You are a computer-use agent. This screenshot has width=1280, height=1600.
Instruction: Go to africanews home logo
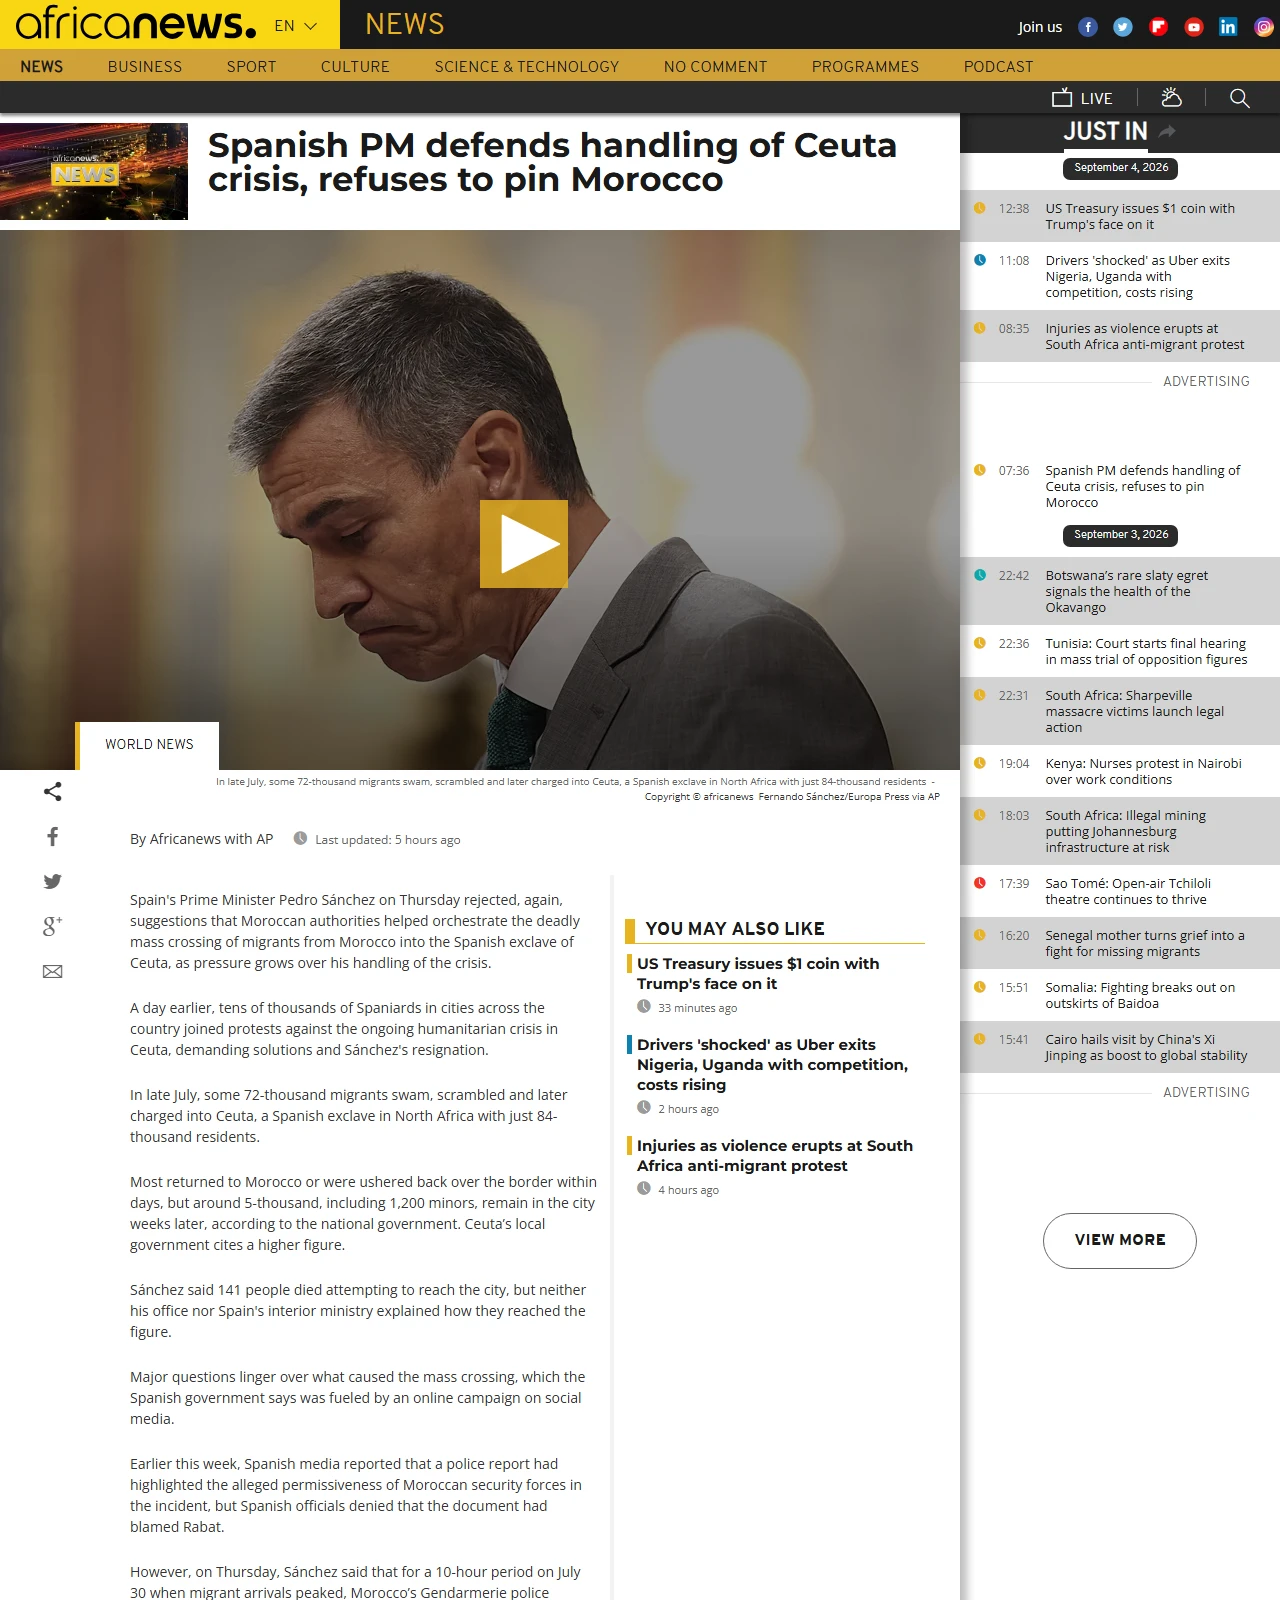[136, 23]
